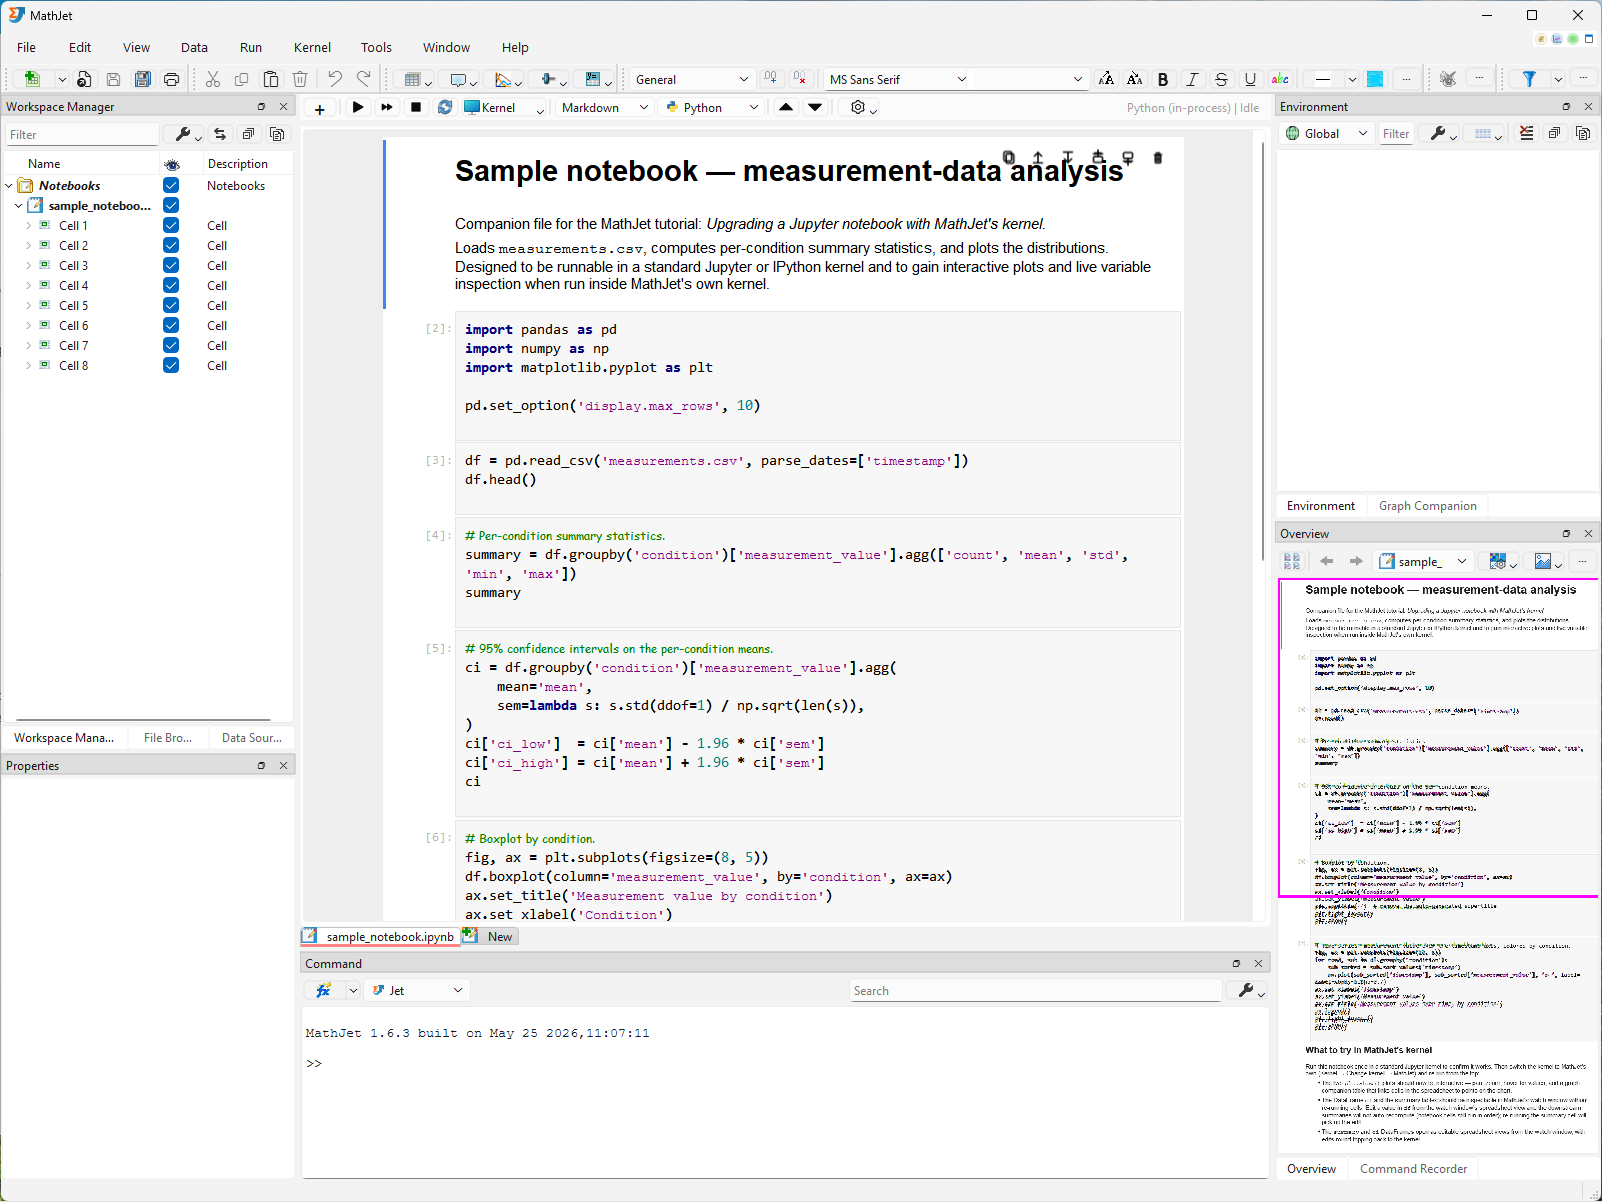Move cell up with up-arrow button
Image resolution: width=1602 pixels, height=1202 pixels.
pyautogui.click(x=787, y=107)
